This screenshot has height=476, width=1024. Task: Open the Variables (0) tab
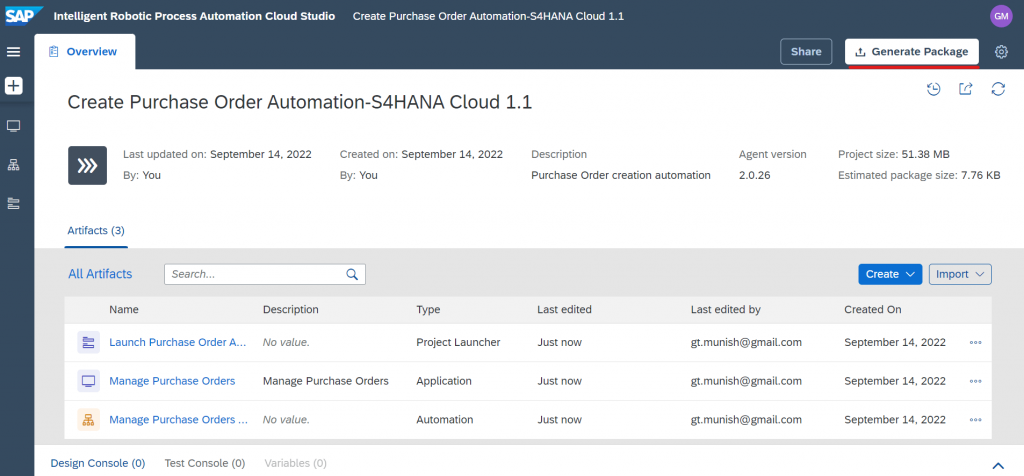(295, 464)
